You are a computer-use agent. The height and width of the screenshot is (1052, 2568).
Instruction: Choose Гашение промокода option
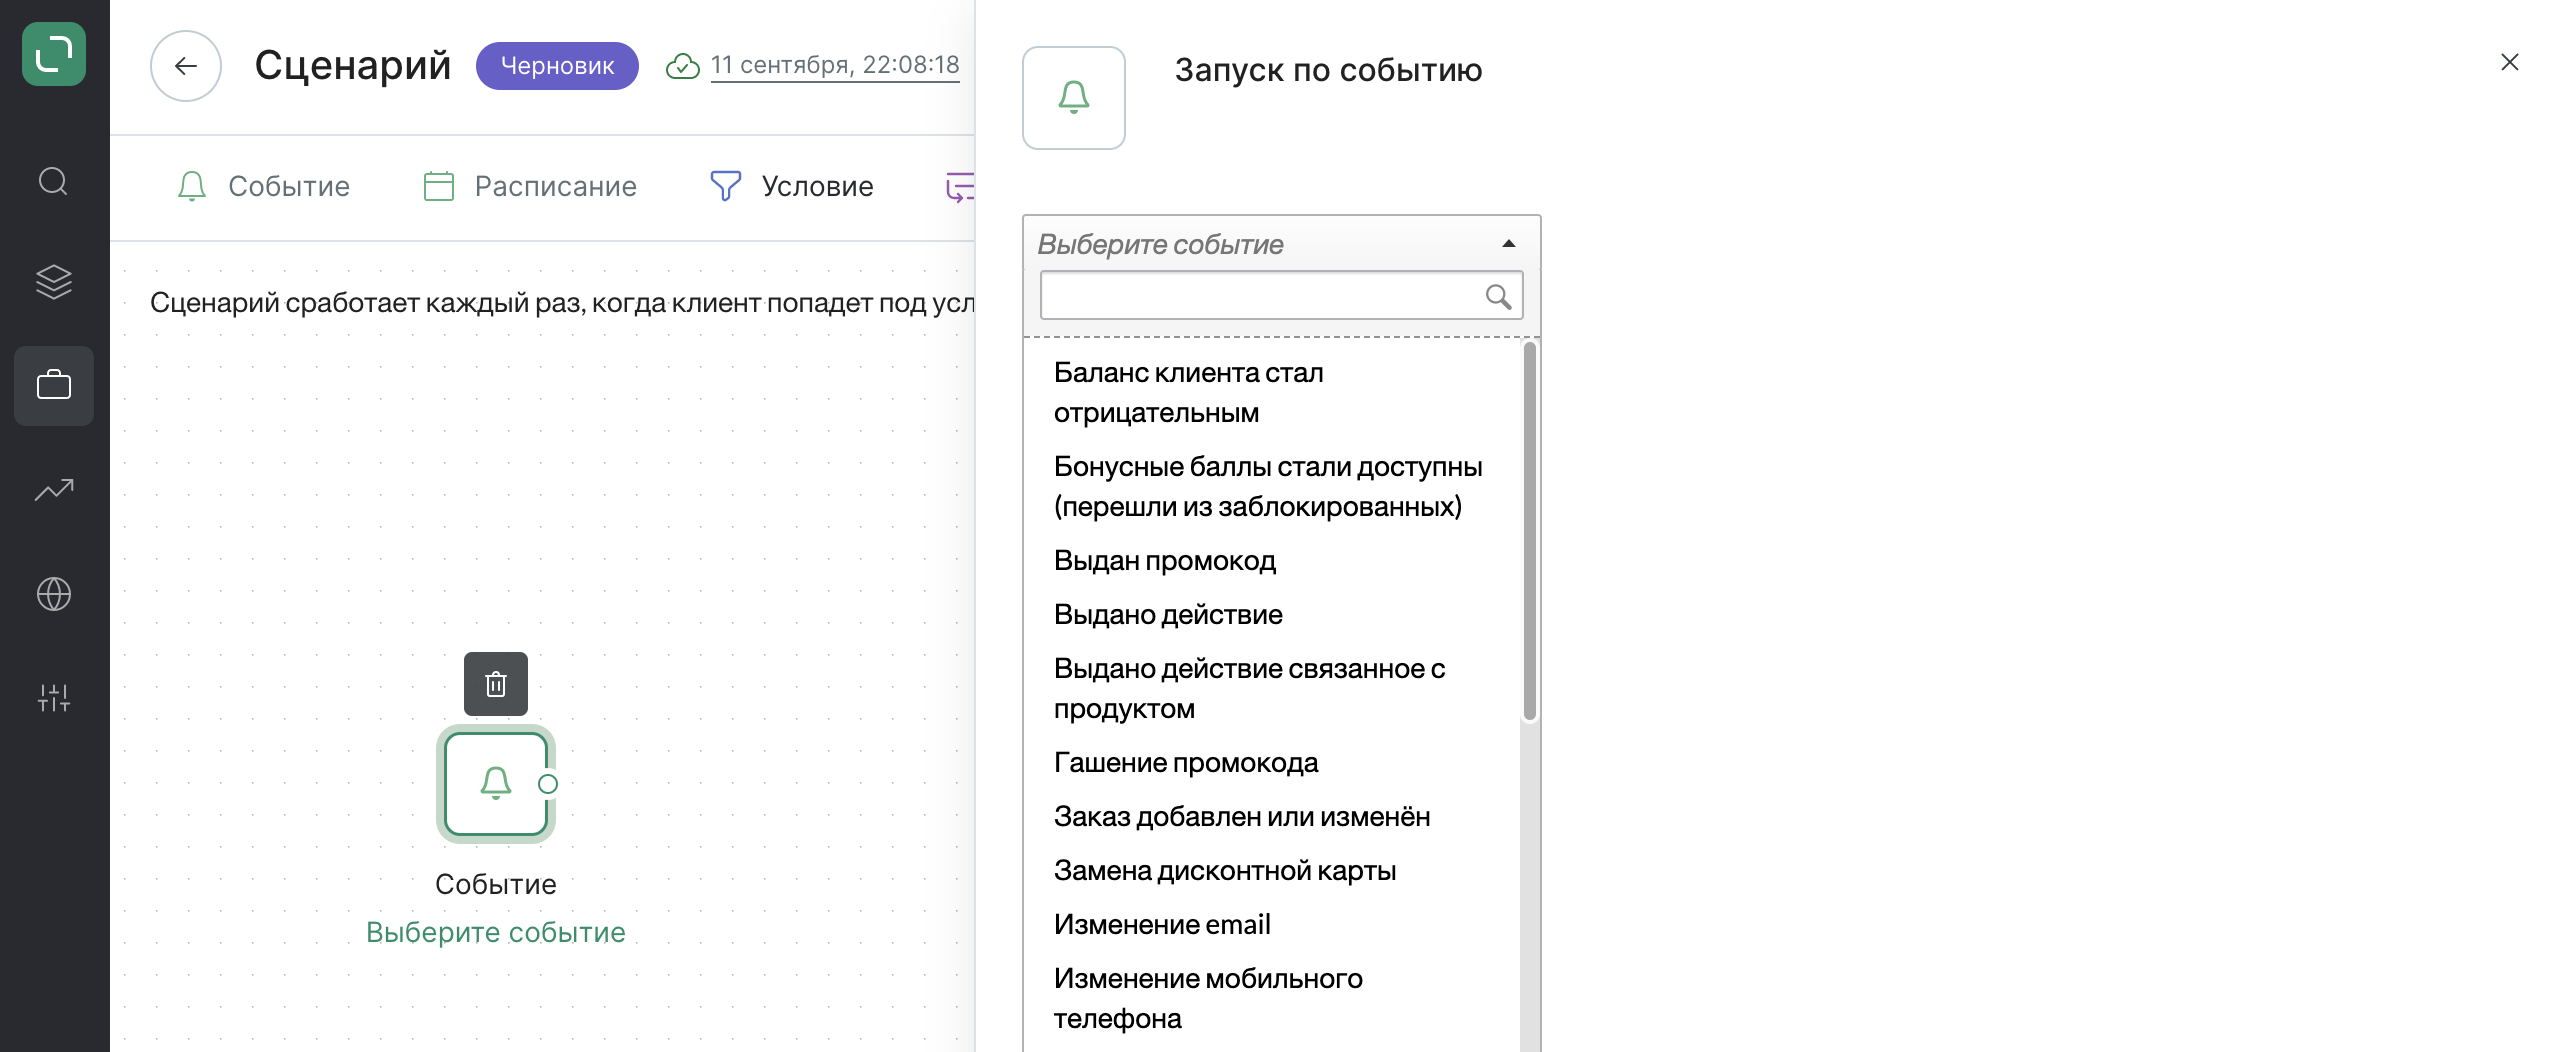(1272, 763)
